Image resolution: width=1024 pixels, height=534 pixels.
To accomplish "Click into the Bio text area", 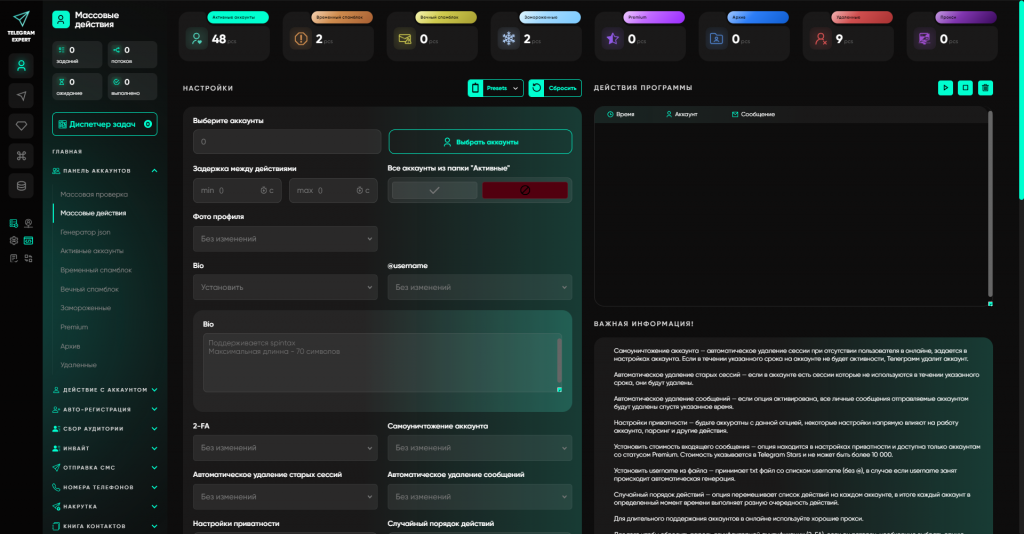I will [x=380, y=363].
